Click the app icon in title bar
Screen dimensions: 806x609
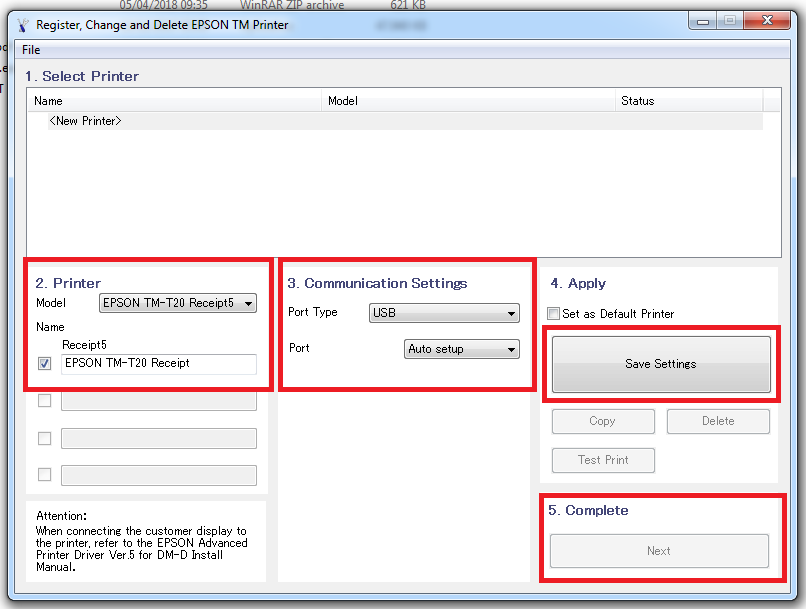point(22,24)
